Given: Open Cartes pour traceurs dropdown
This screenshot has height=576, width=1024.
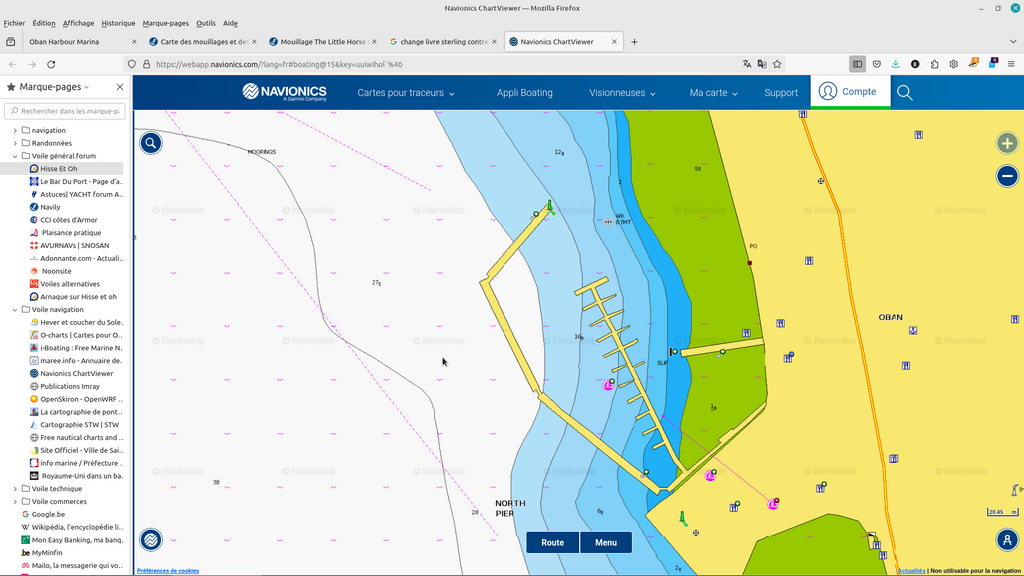Looking at the screenshot, I should (x=406, y=93).
